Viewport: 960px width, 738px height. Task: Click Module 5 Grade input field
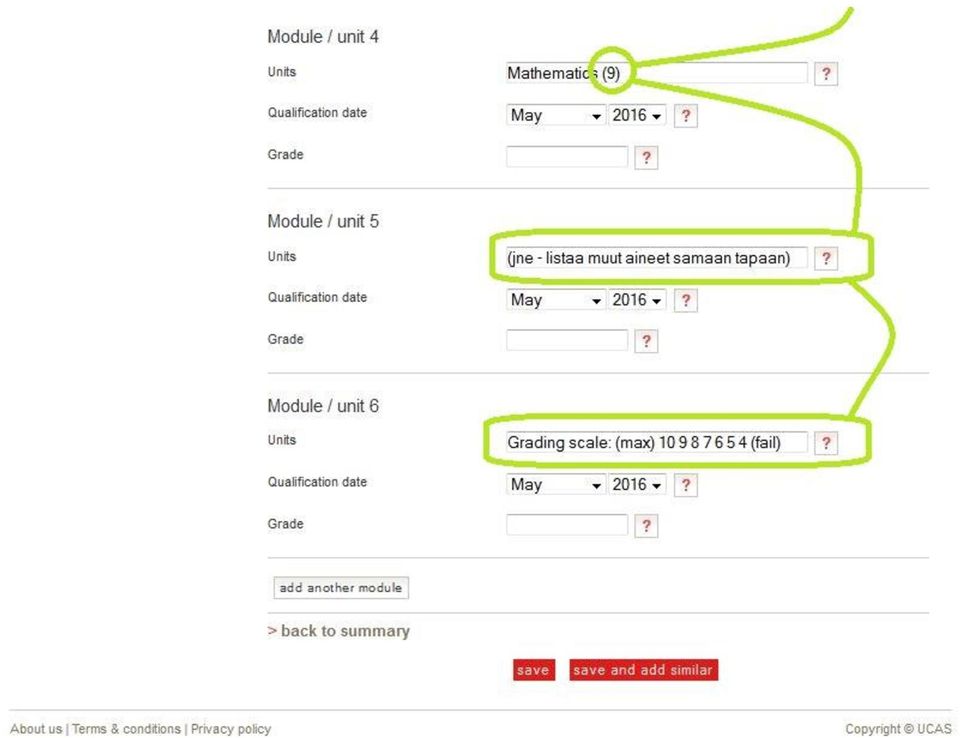pyautogui.click(x=567, y=340)
